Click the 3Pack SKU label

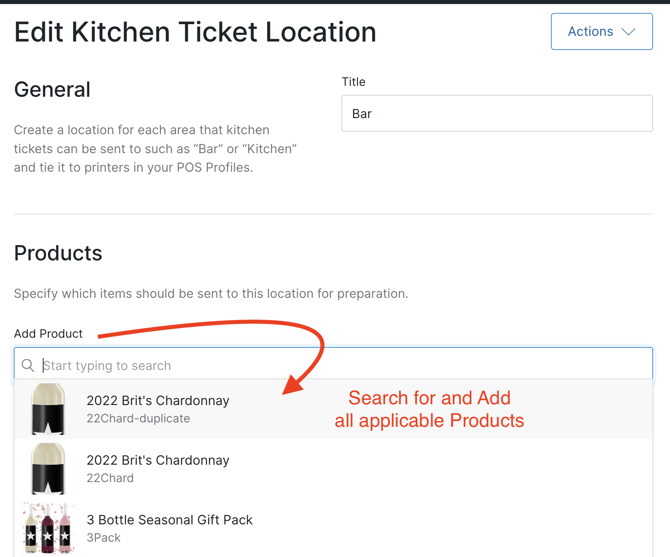103,538
